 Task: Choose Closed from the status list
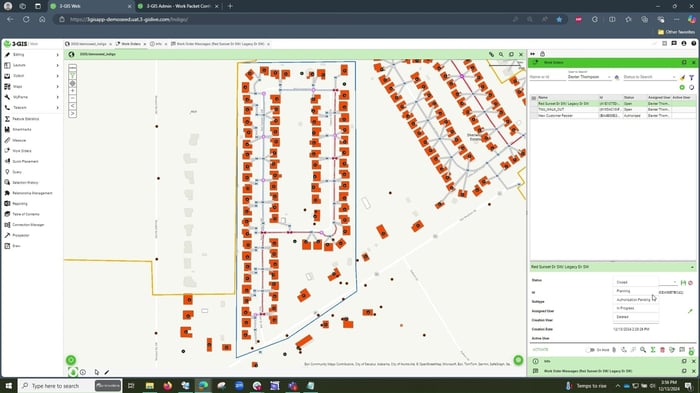pyautogui.click(x=636, y=282)
